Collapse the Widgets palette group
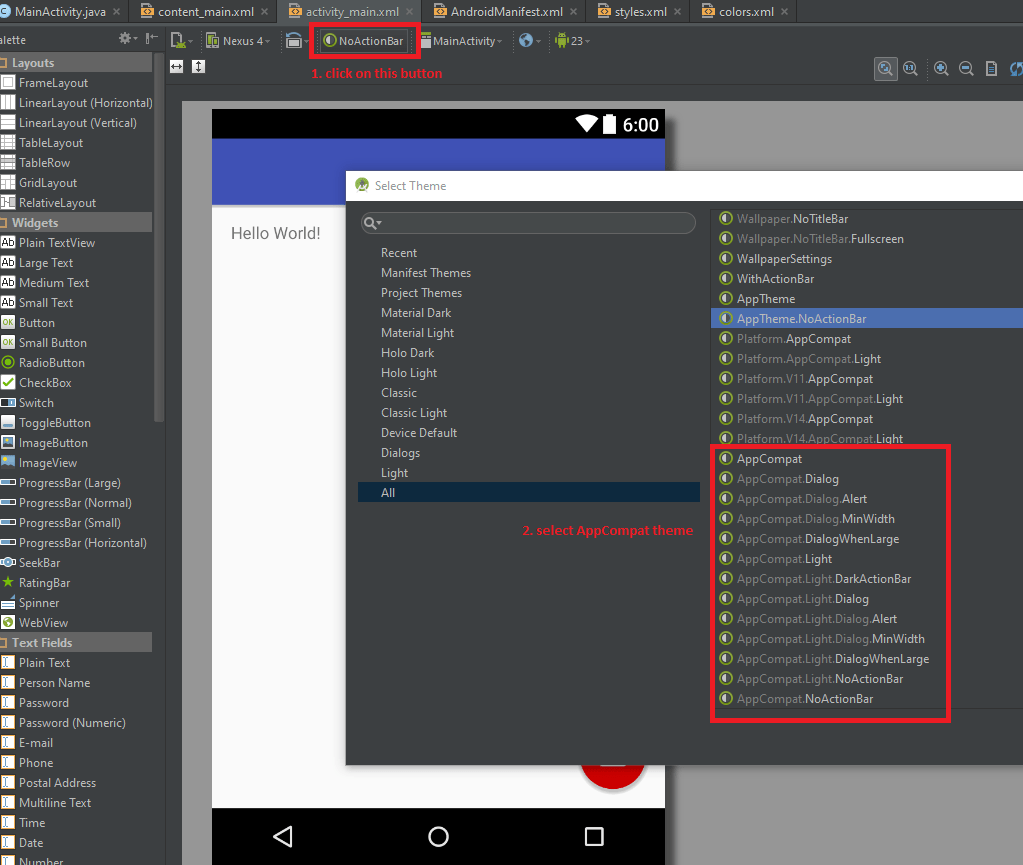 coord(76,222)
